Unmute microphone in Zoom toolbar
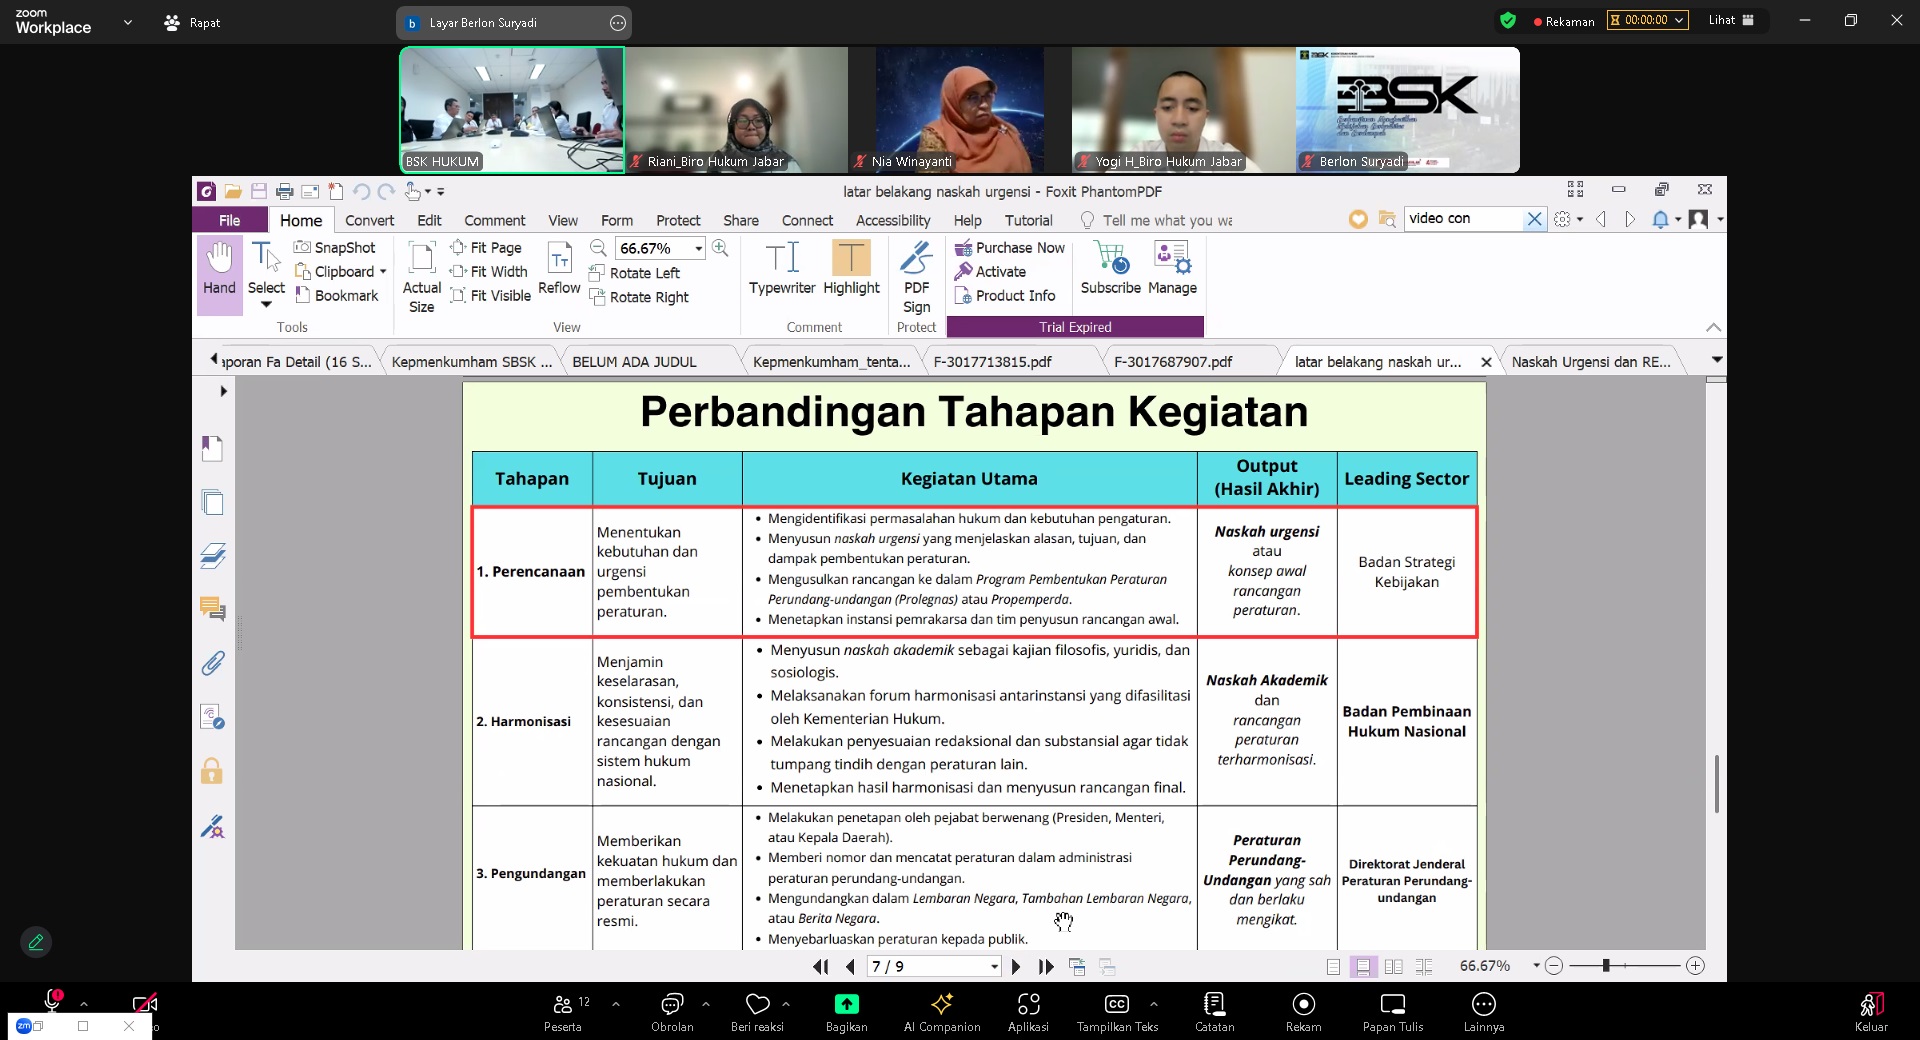The width and height of the screenshot is (1920, 1040). 52,1001
